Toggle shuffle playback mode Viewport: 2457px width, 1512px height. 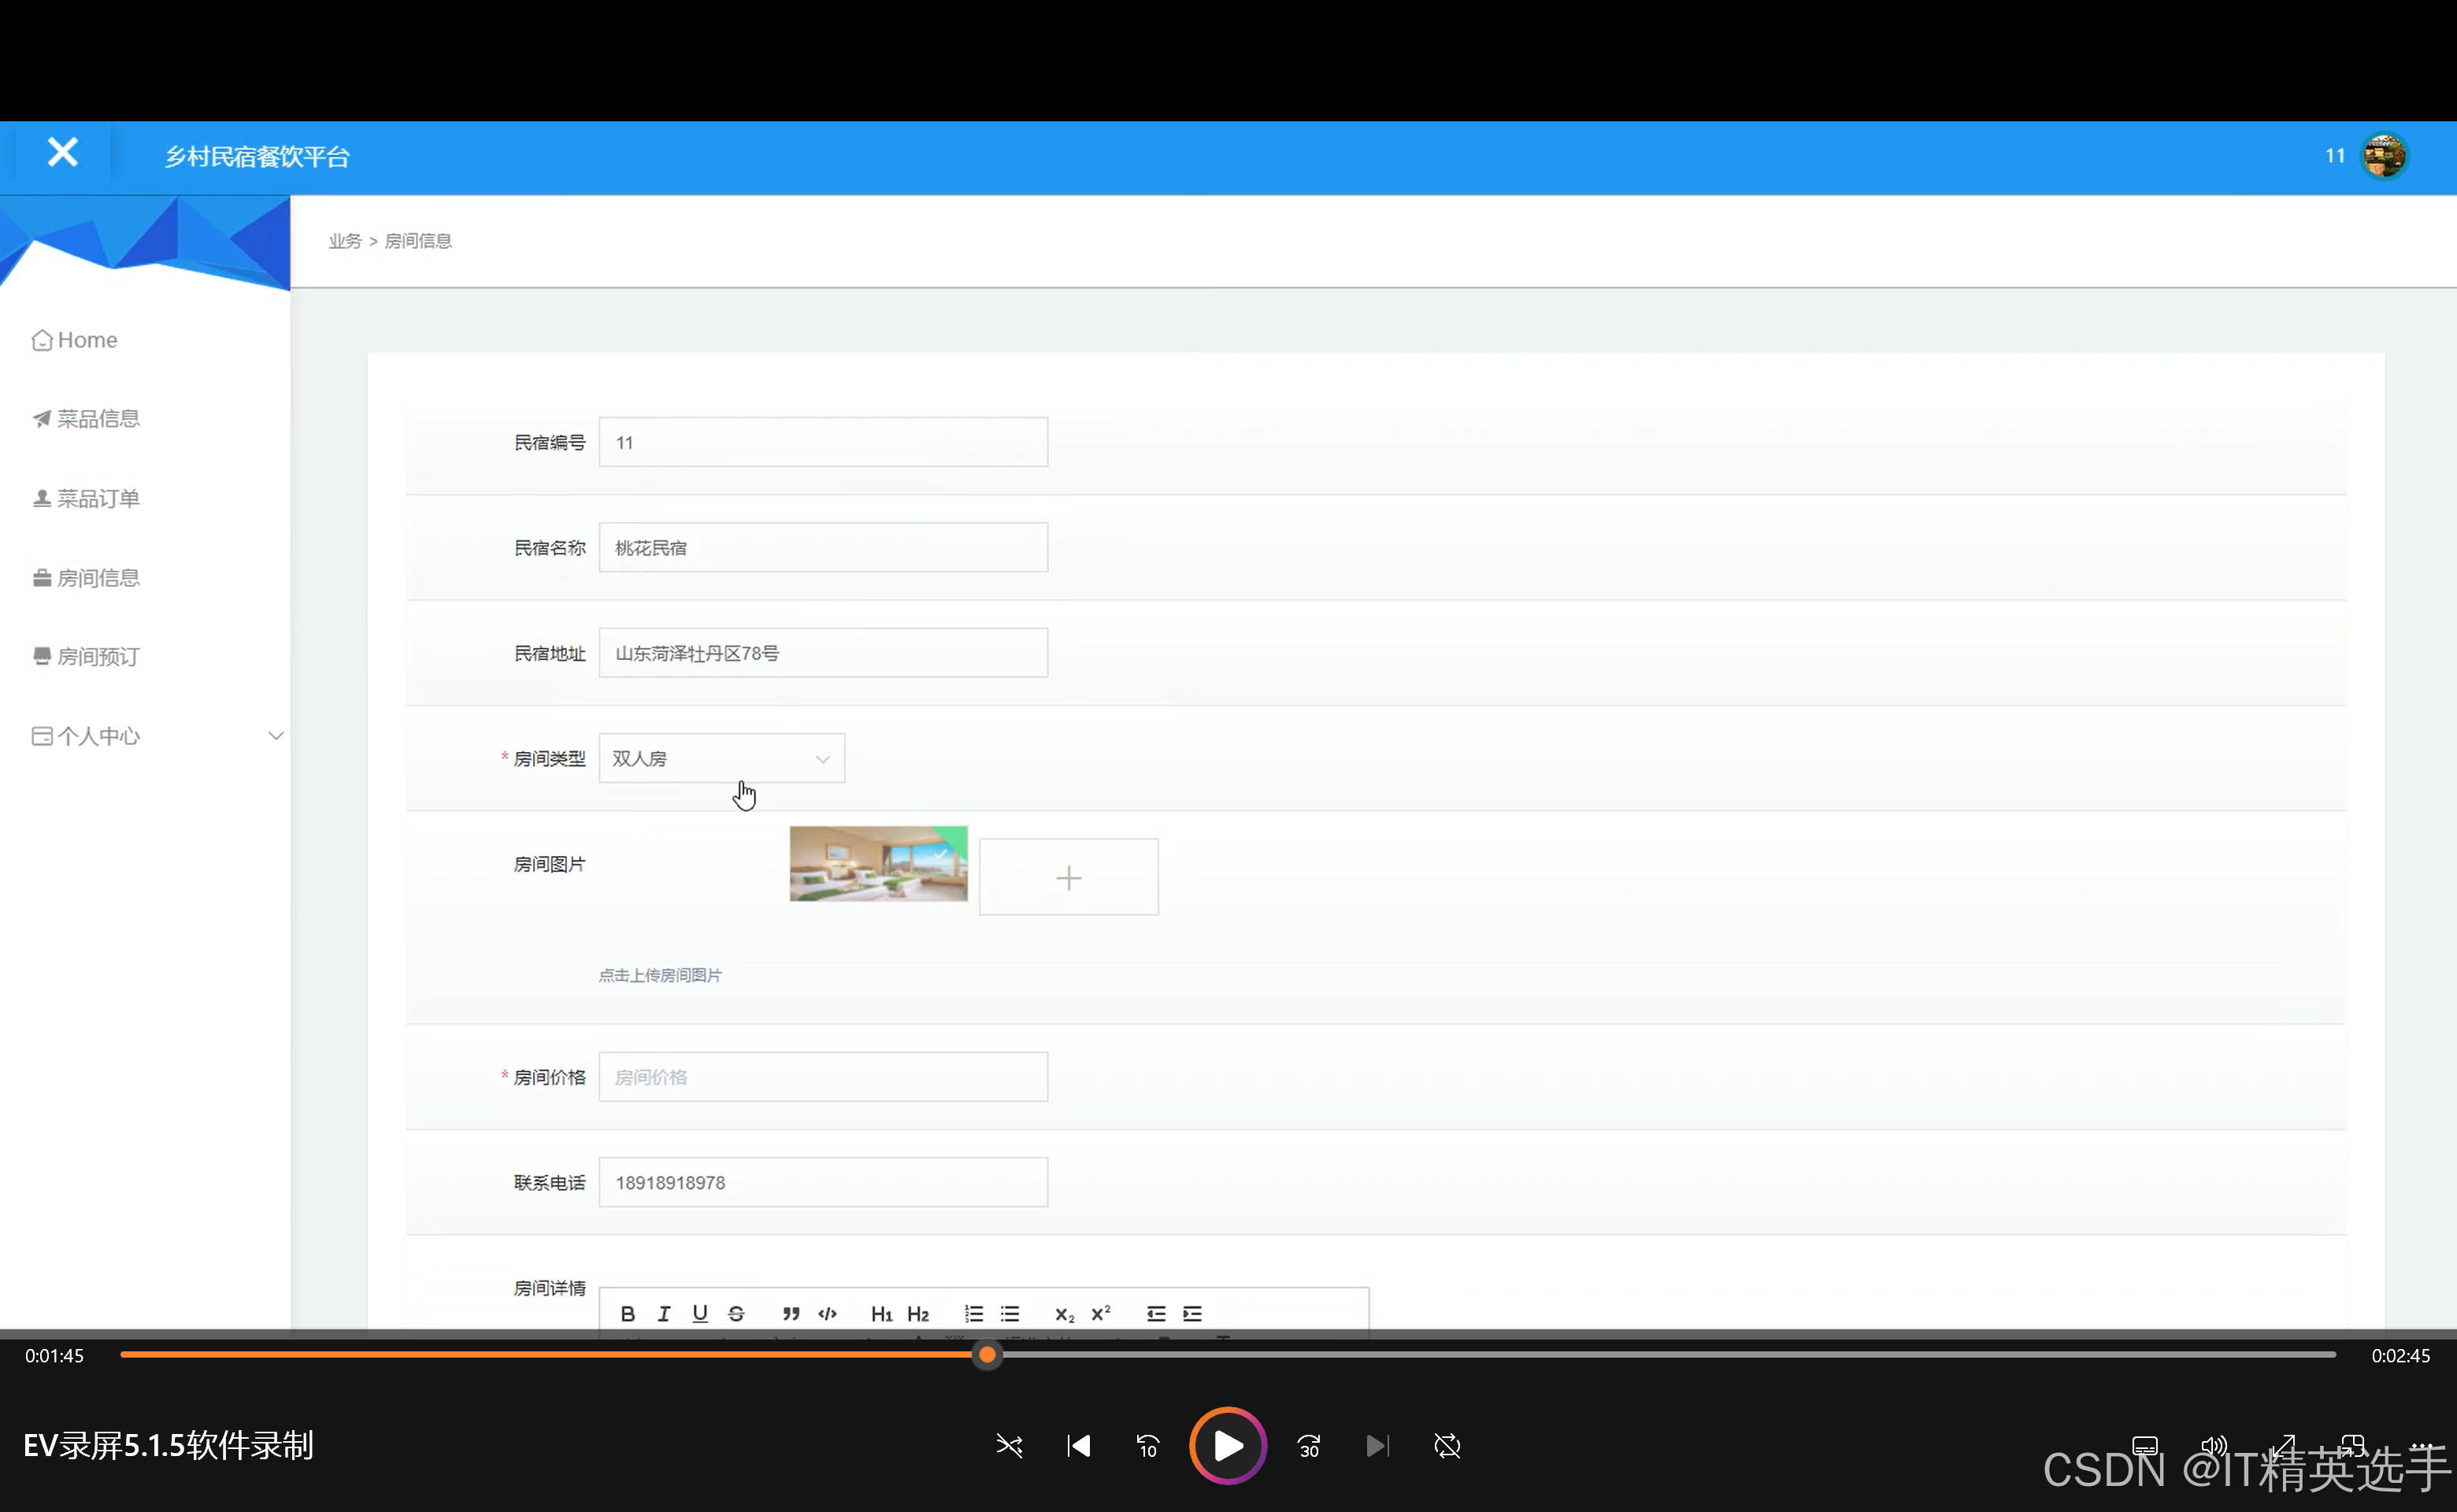click(1009, 1445)
